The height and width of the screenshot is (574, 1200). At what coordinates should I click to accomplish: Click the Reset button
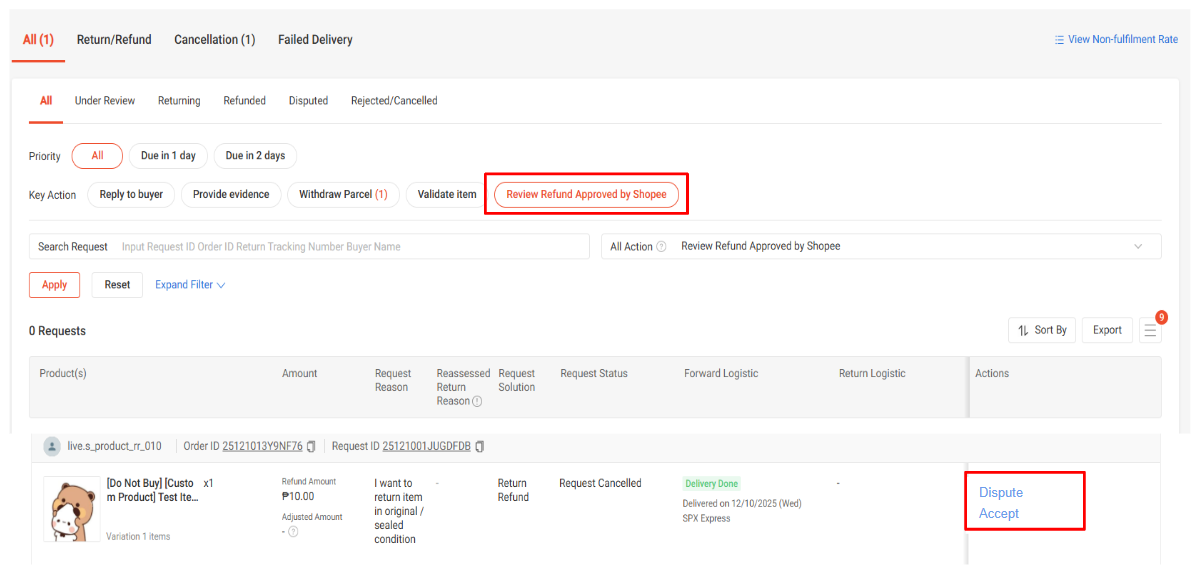click(117, 285)
